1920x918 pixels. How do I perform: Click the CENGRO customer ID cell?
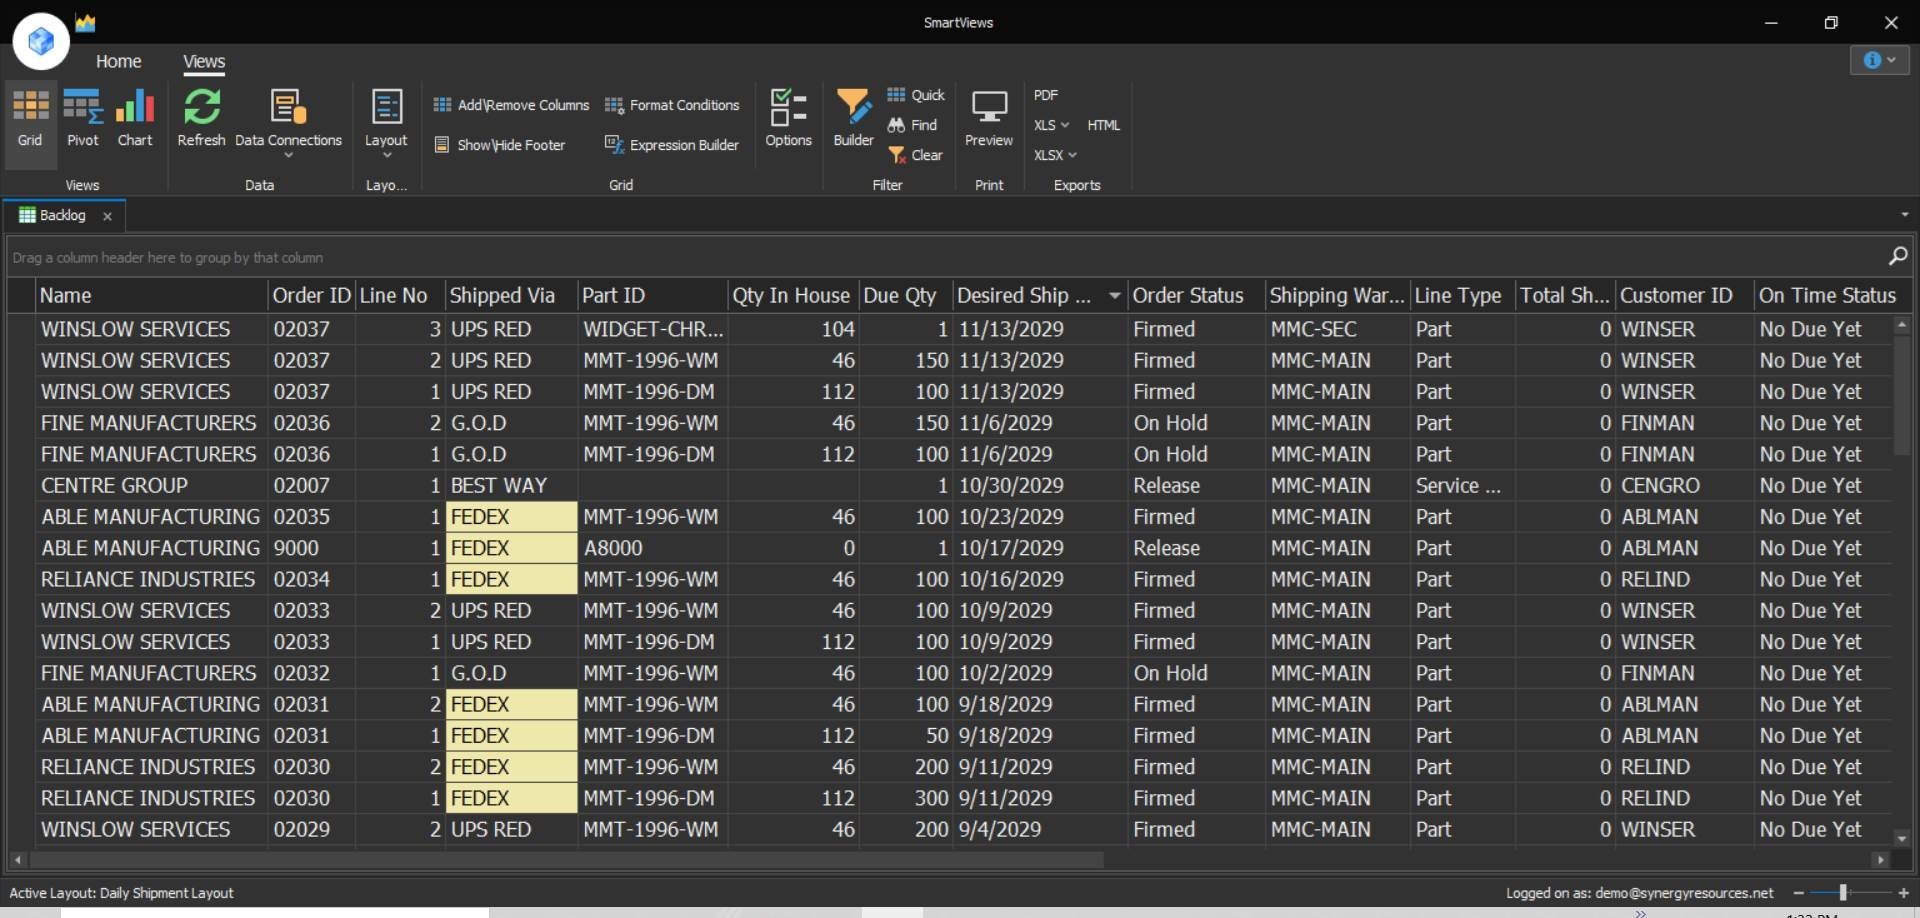coord(1684,485)
